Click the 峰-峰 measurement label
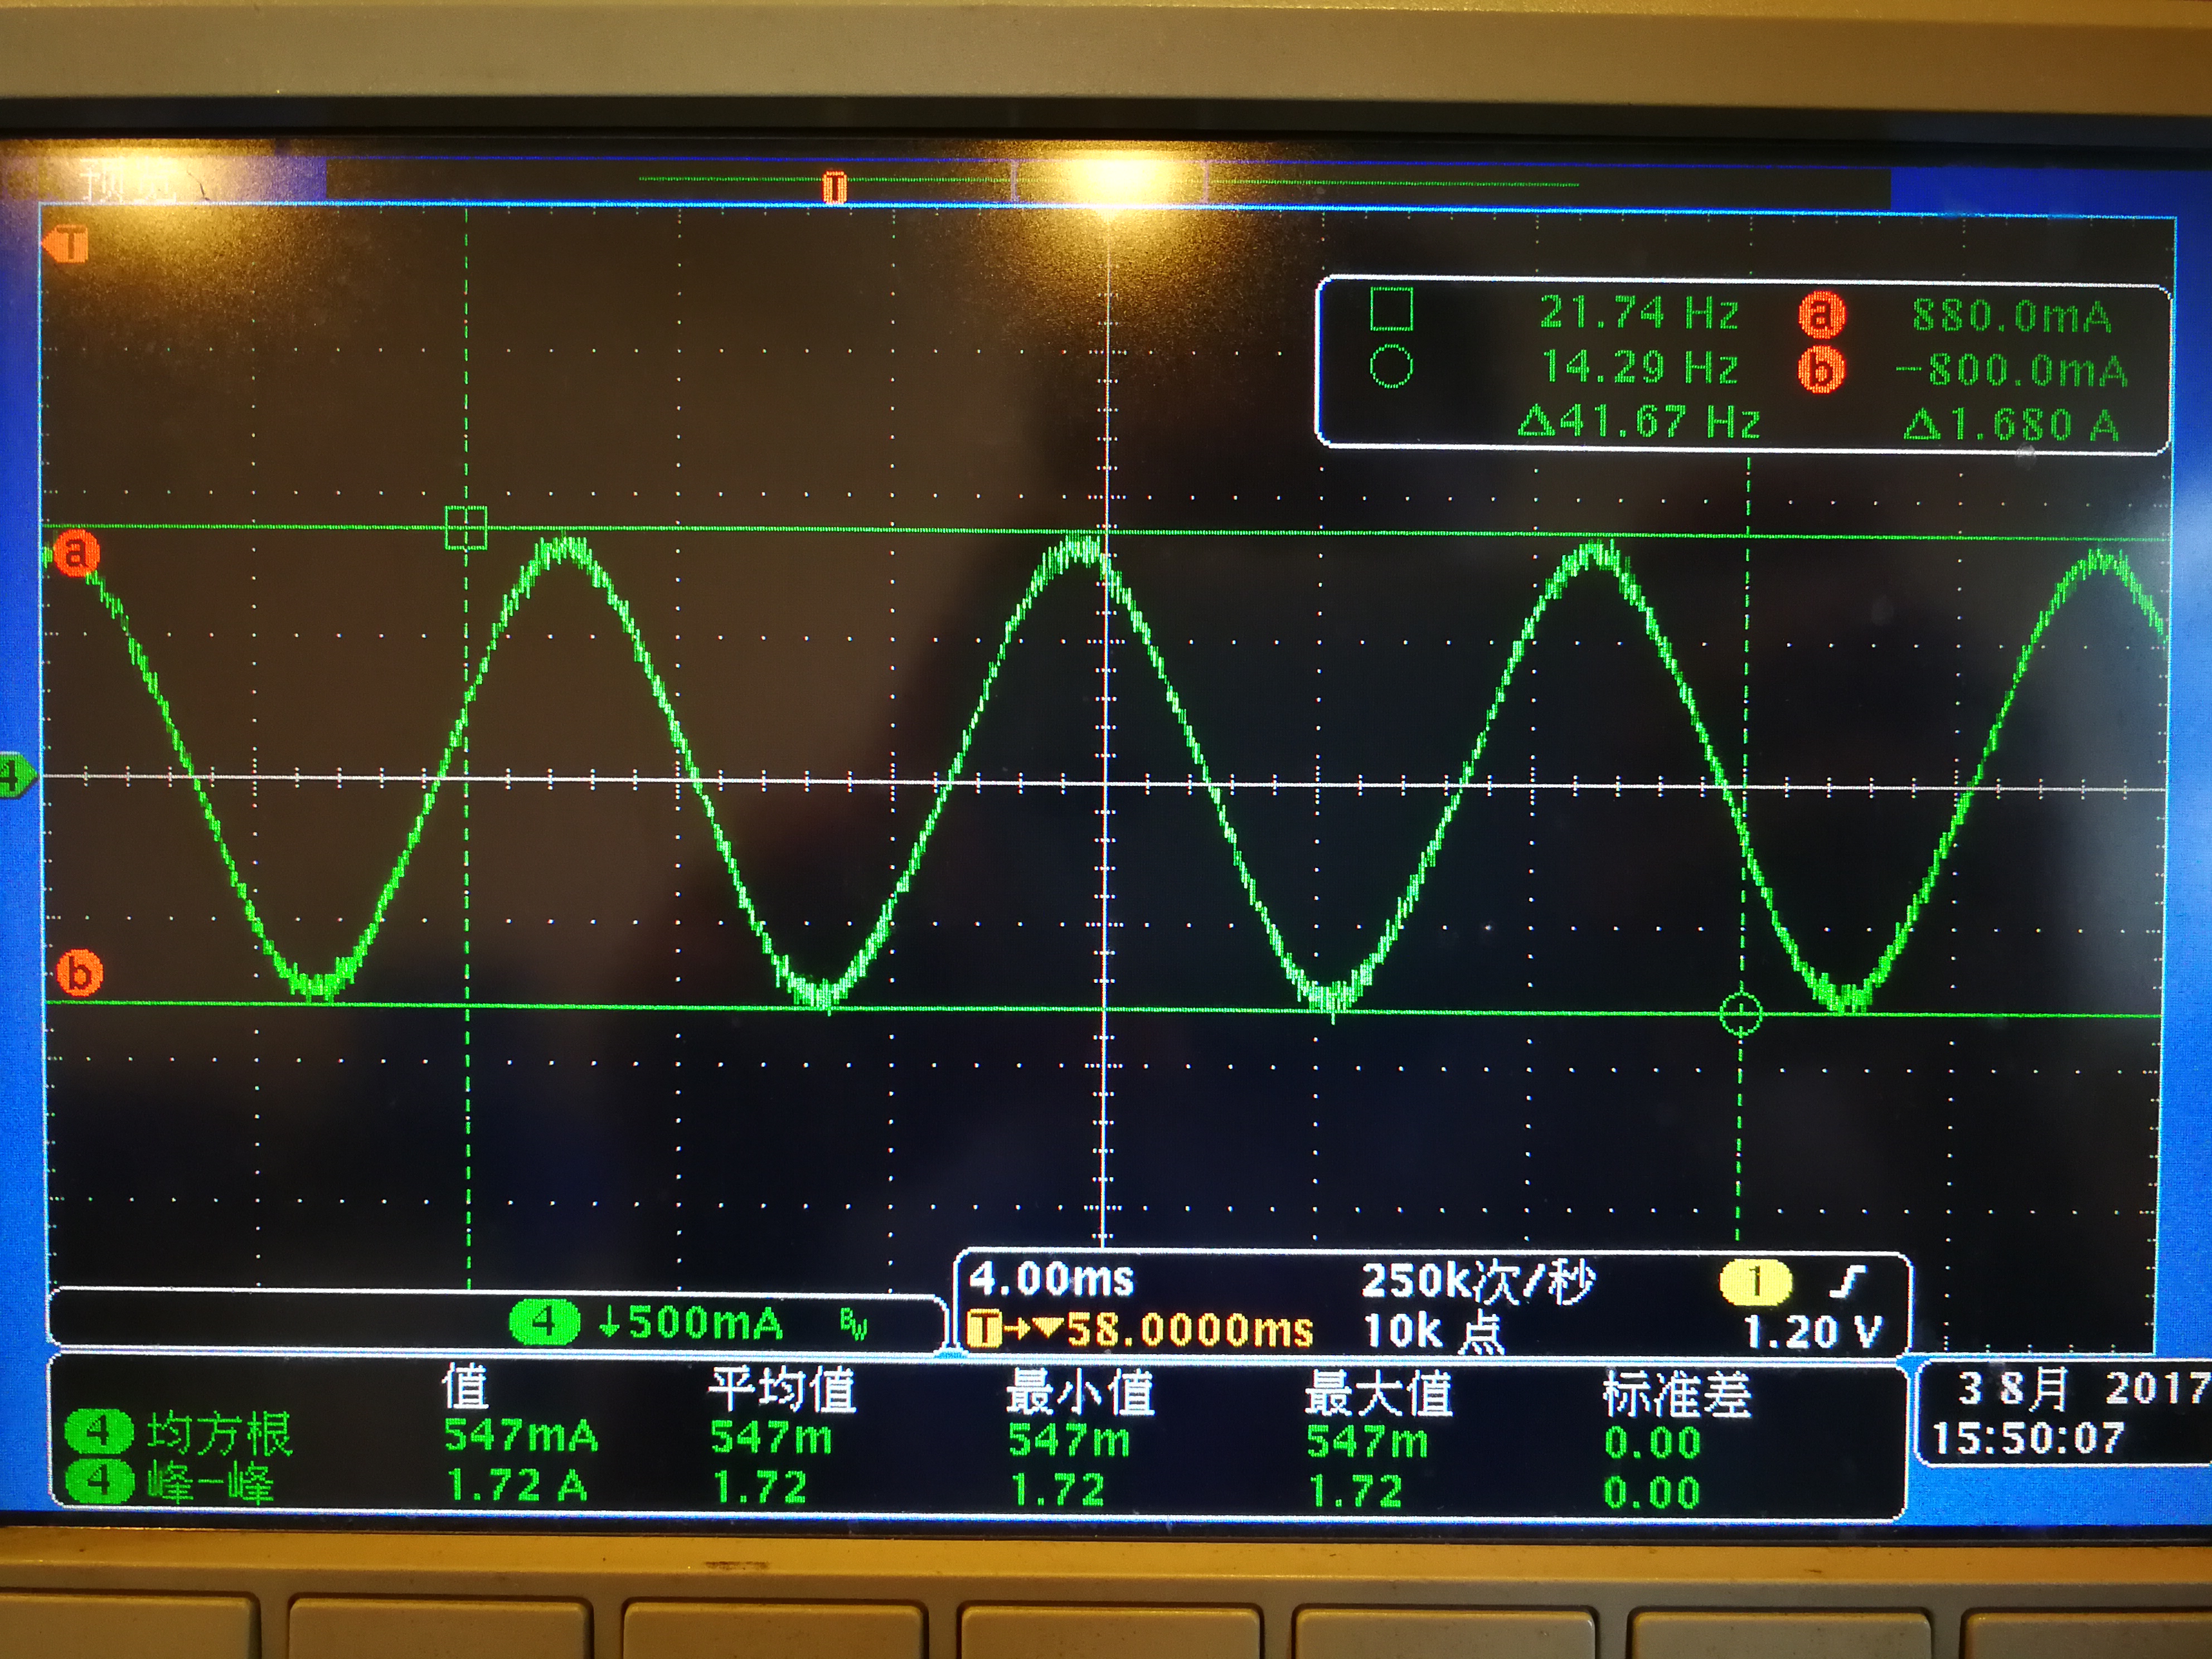The image size is (2212, 1659). (x=210, y=1482)
